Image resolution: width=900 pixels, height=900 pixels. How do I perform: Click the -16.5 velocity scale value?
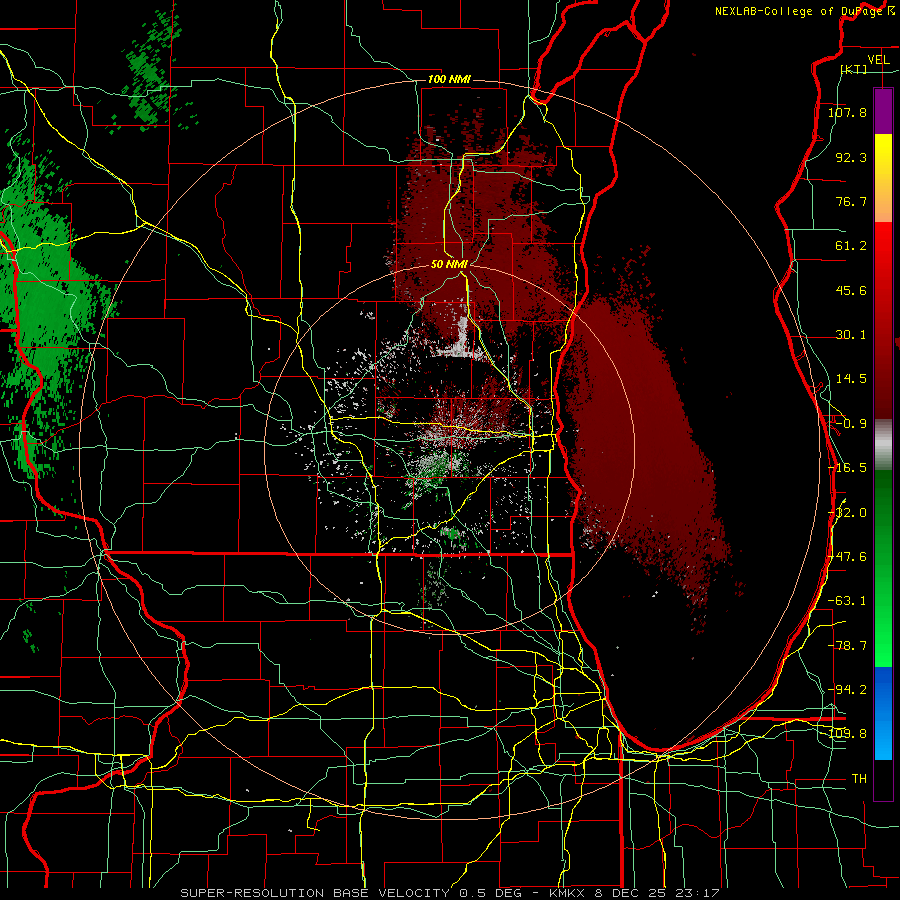pyautogui.click(x=848, y=468)
